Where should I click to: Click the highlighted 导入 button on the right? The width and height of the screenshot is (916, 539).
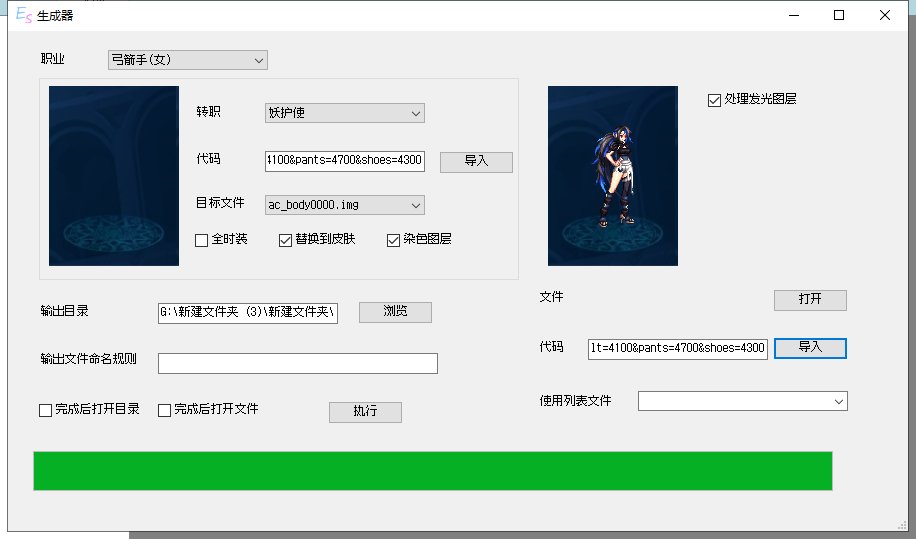pos(810,348)
